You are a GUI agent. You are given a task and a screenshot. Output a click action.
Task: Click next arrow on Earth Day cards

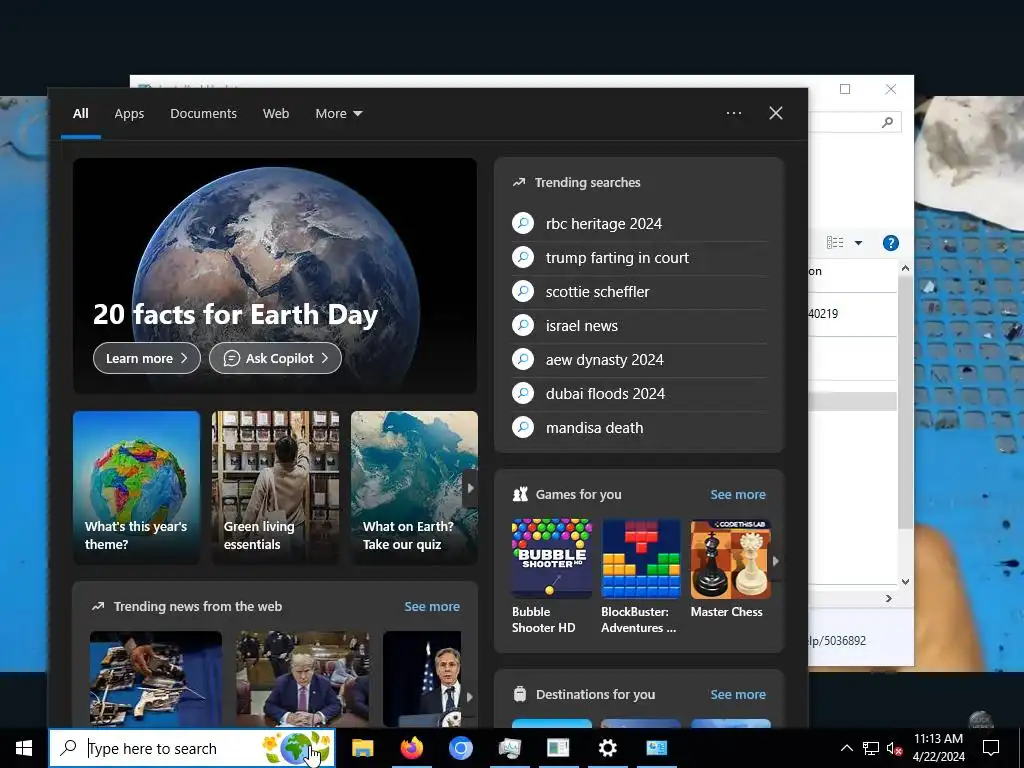pos(470,488)
